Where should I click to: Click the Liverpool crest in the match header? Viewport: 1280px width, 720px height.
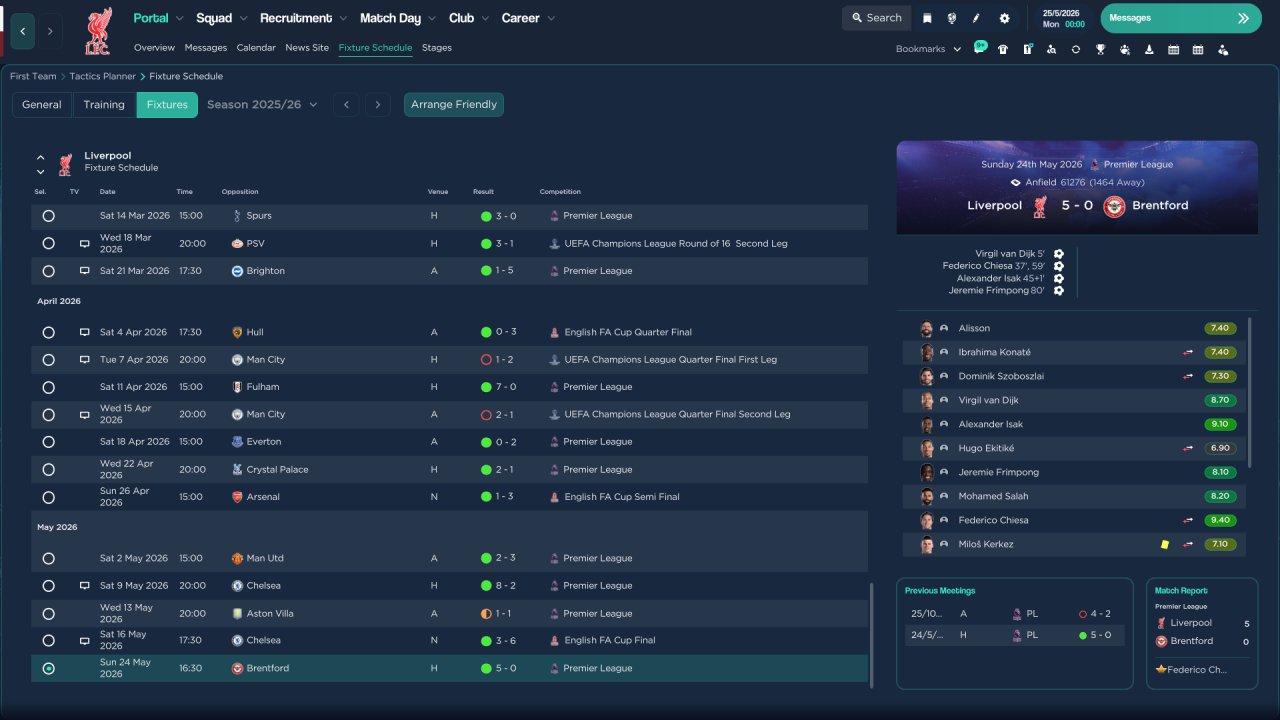coord(1040,206)
